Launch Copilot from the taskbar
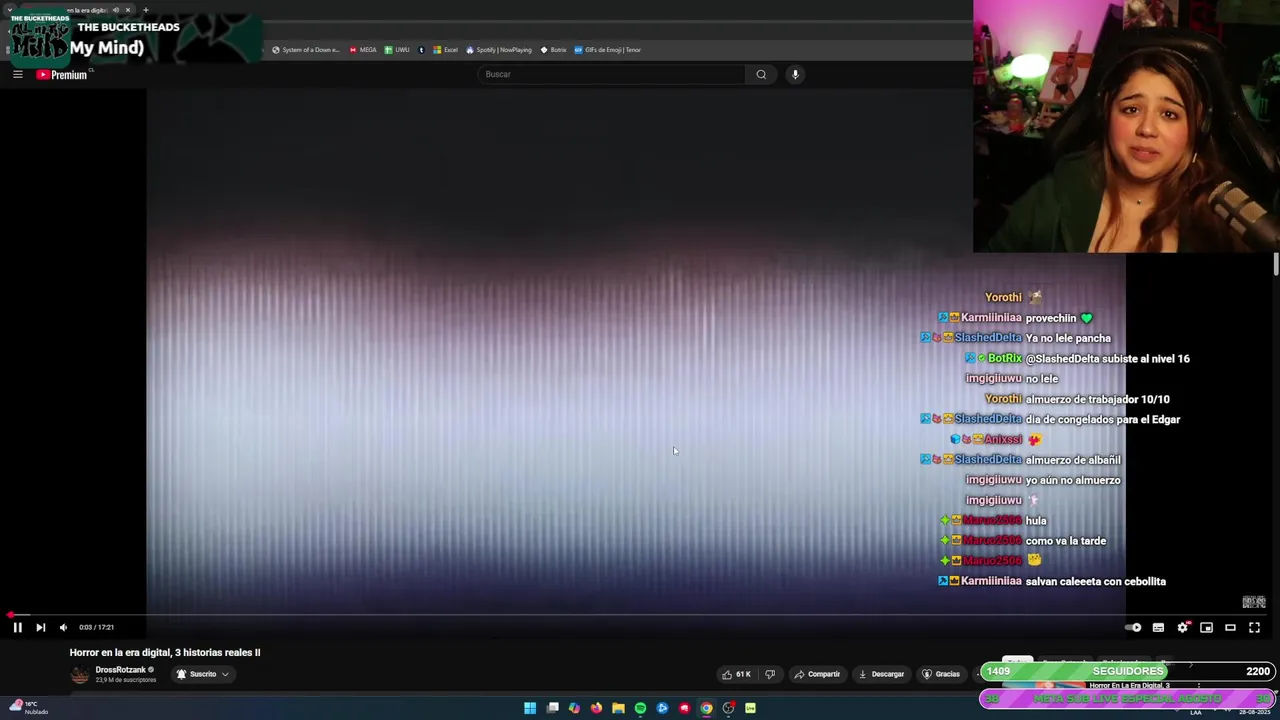Screen dimensions: 1280x720 tap(574, 708)
